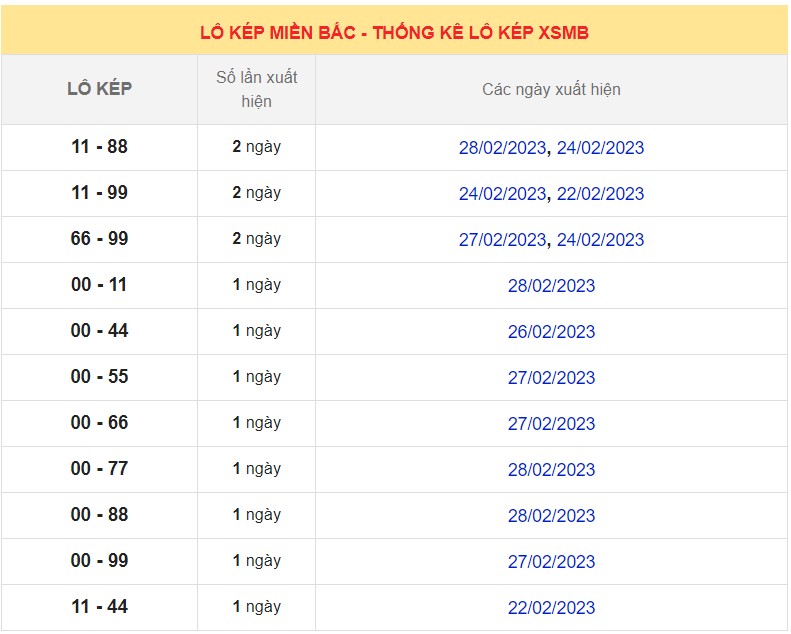Open the 28/02/2023 link in row 11 - 88
The width and height of the screenshot is (791, 634).
(502, 148)
